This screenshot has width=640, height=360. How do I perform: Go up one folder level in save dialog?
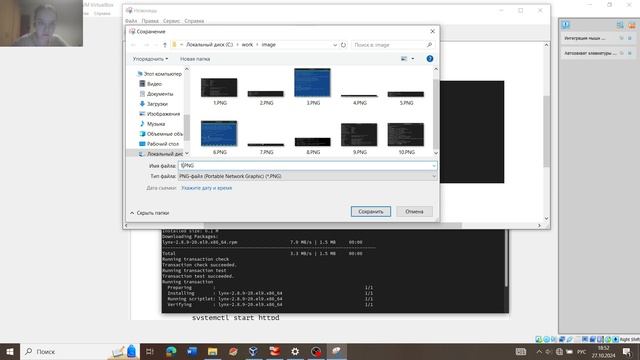pos(165,45)
